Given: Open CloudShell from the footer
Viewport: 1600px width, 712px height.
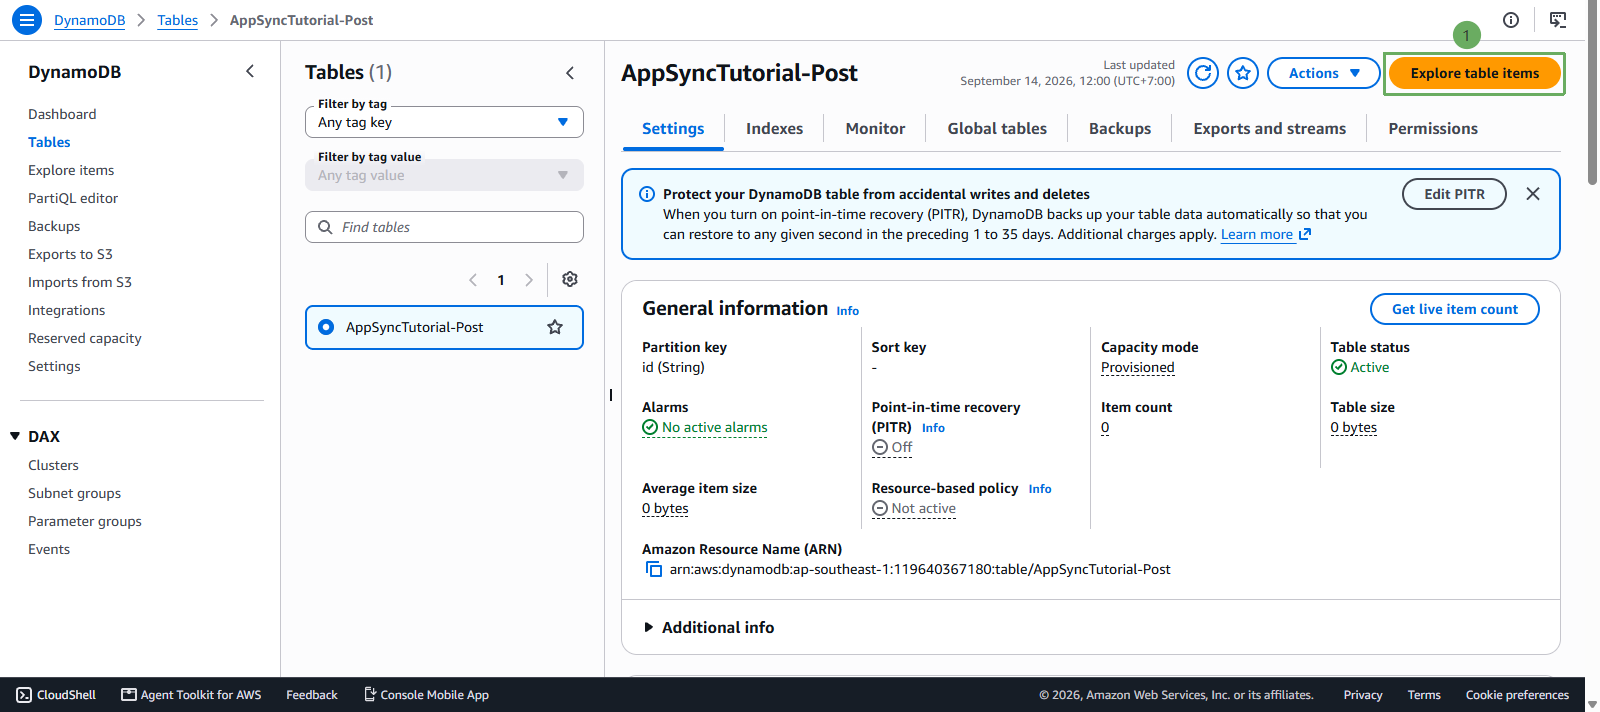Looking at the screenshot, I should [x=56, y=695].
